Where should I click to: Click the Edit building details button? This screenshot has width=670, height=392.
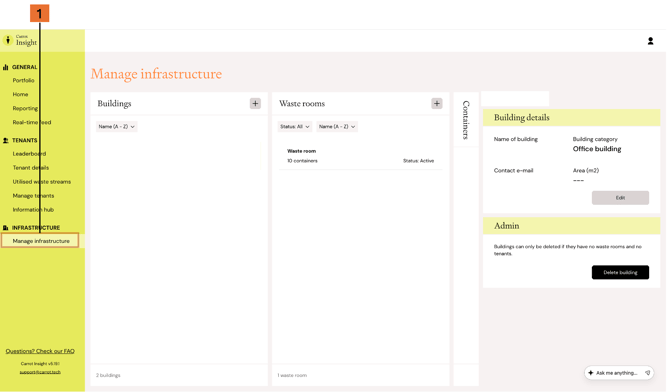point(620,198)
